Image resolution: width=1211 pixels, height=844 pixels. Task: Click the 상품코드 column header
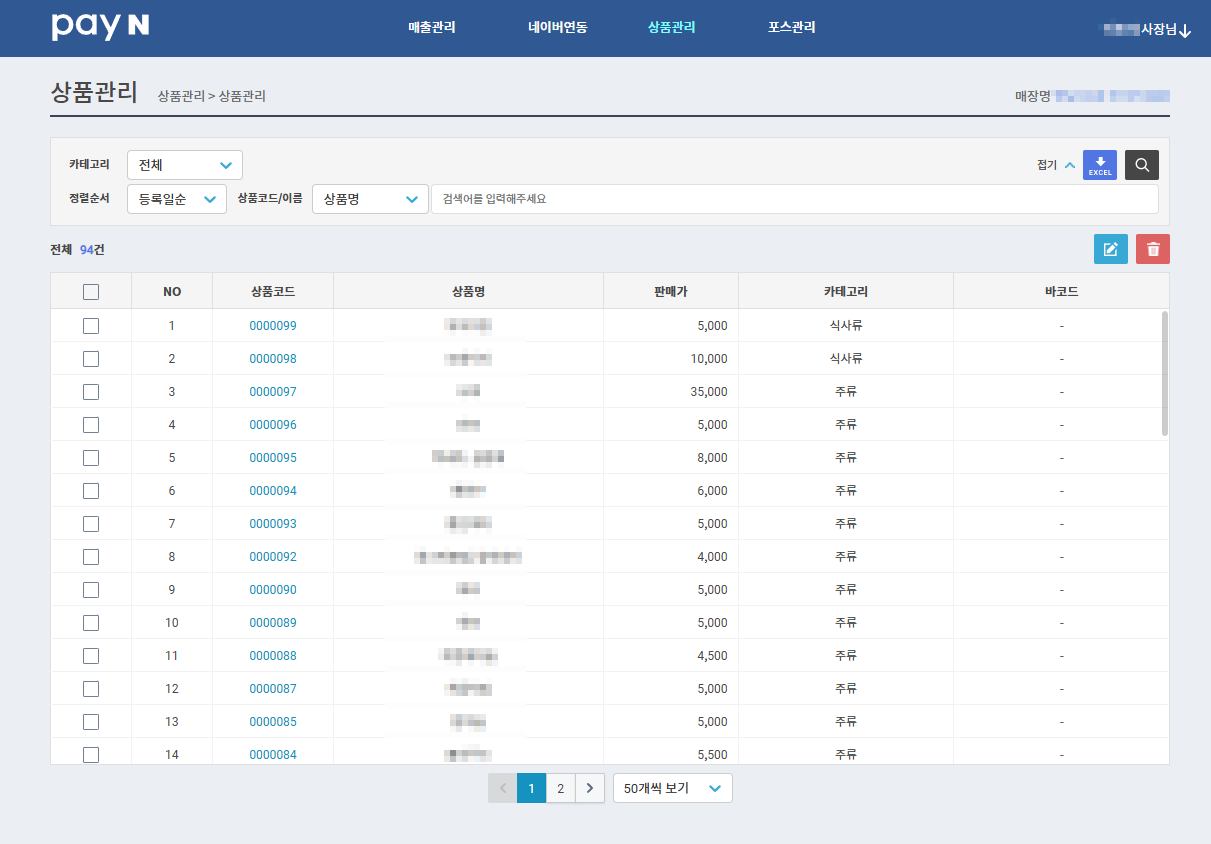pos(273,292)
